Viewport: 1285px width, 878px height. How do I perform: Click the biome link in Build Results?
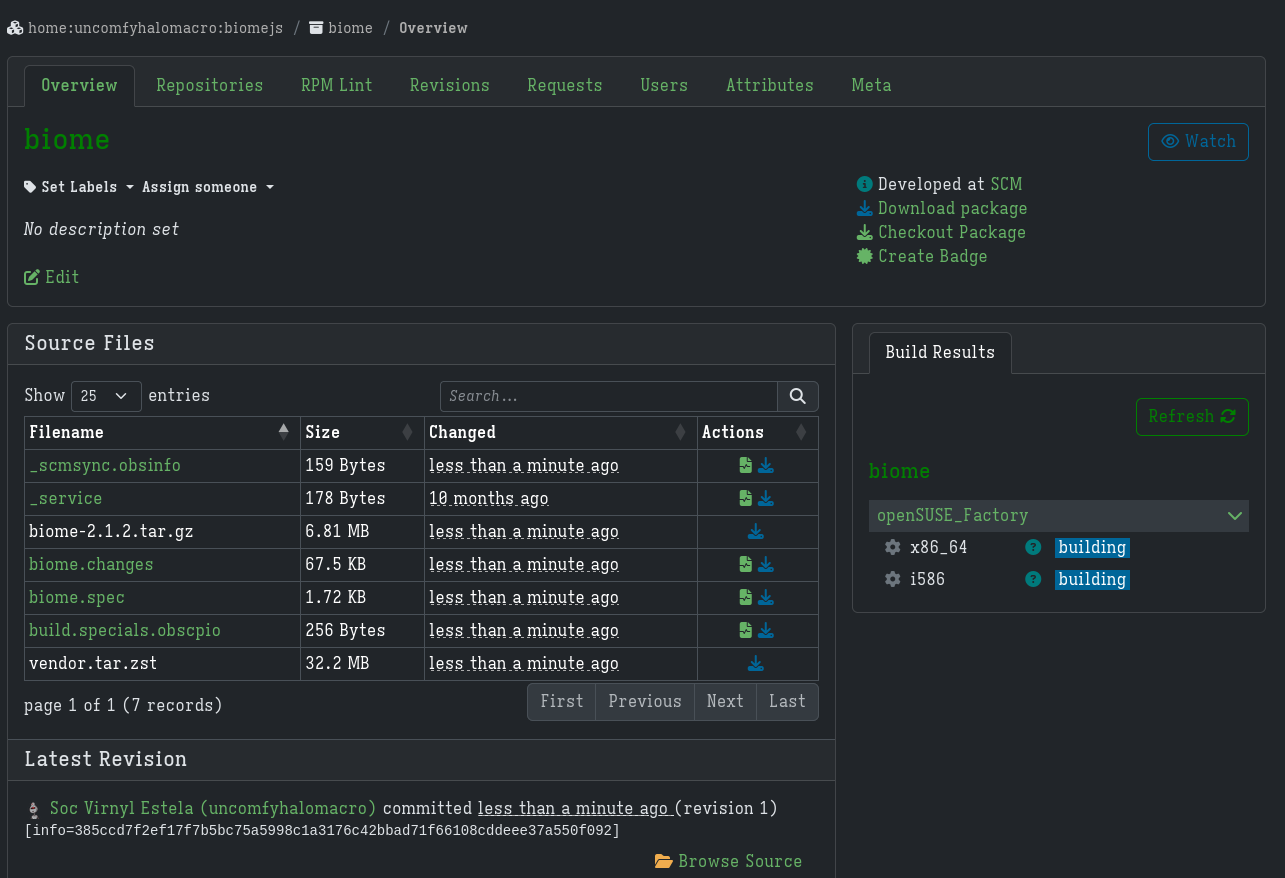(x=899, y=470)
